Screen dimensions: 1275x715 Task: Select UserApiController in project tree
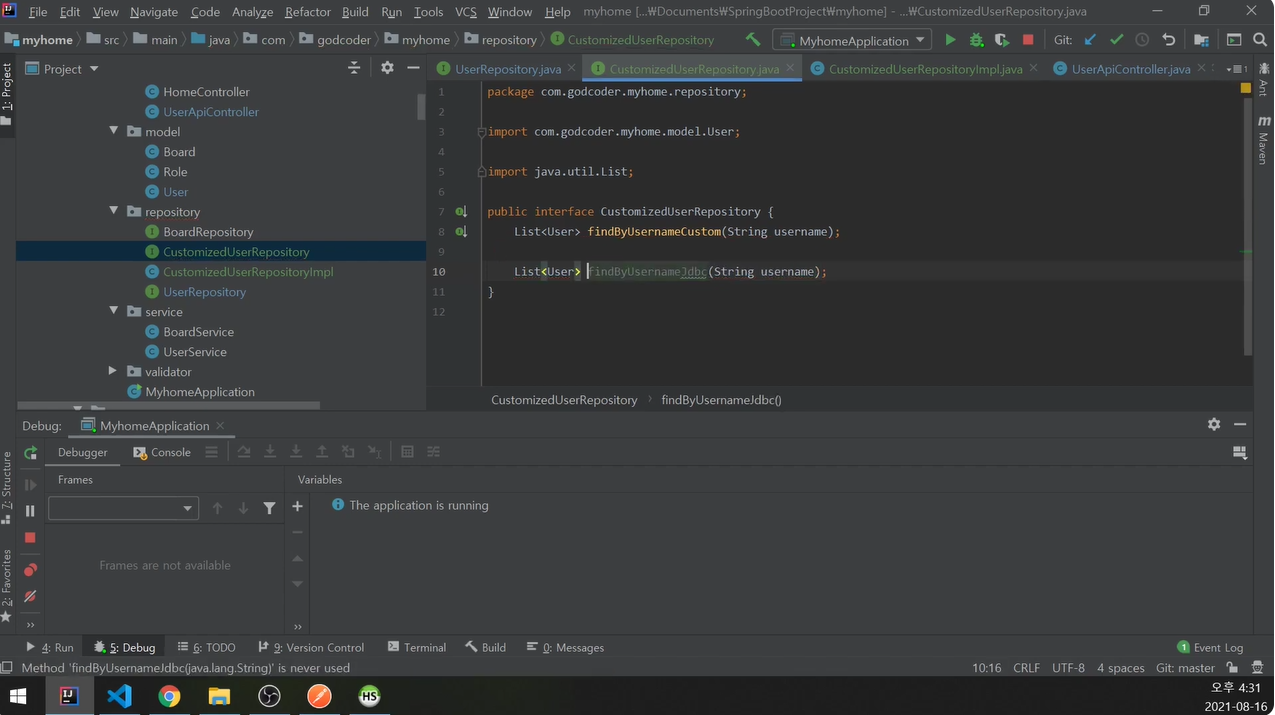coord(211,111)
